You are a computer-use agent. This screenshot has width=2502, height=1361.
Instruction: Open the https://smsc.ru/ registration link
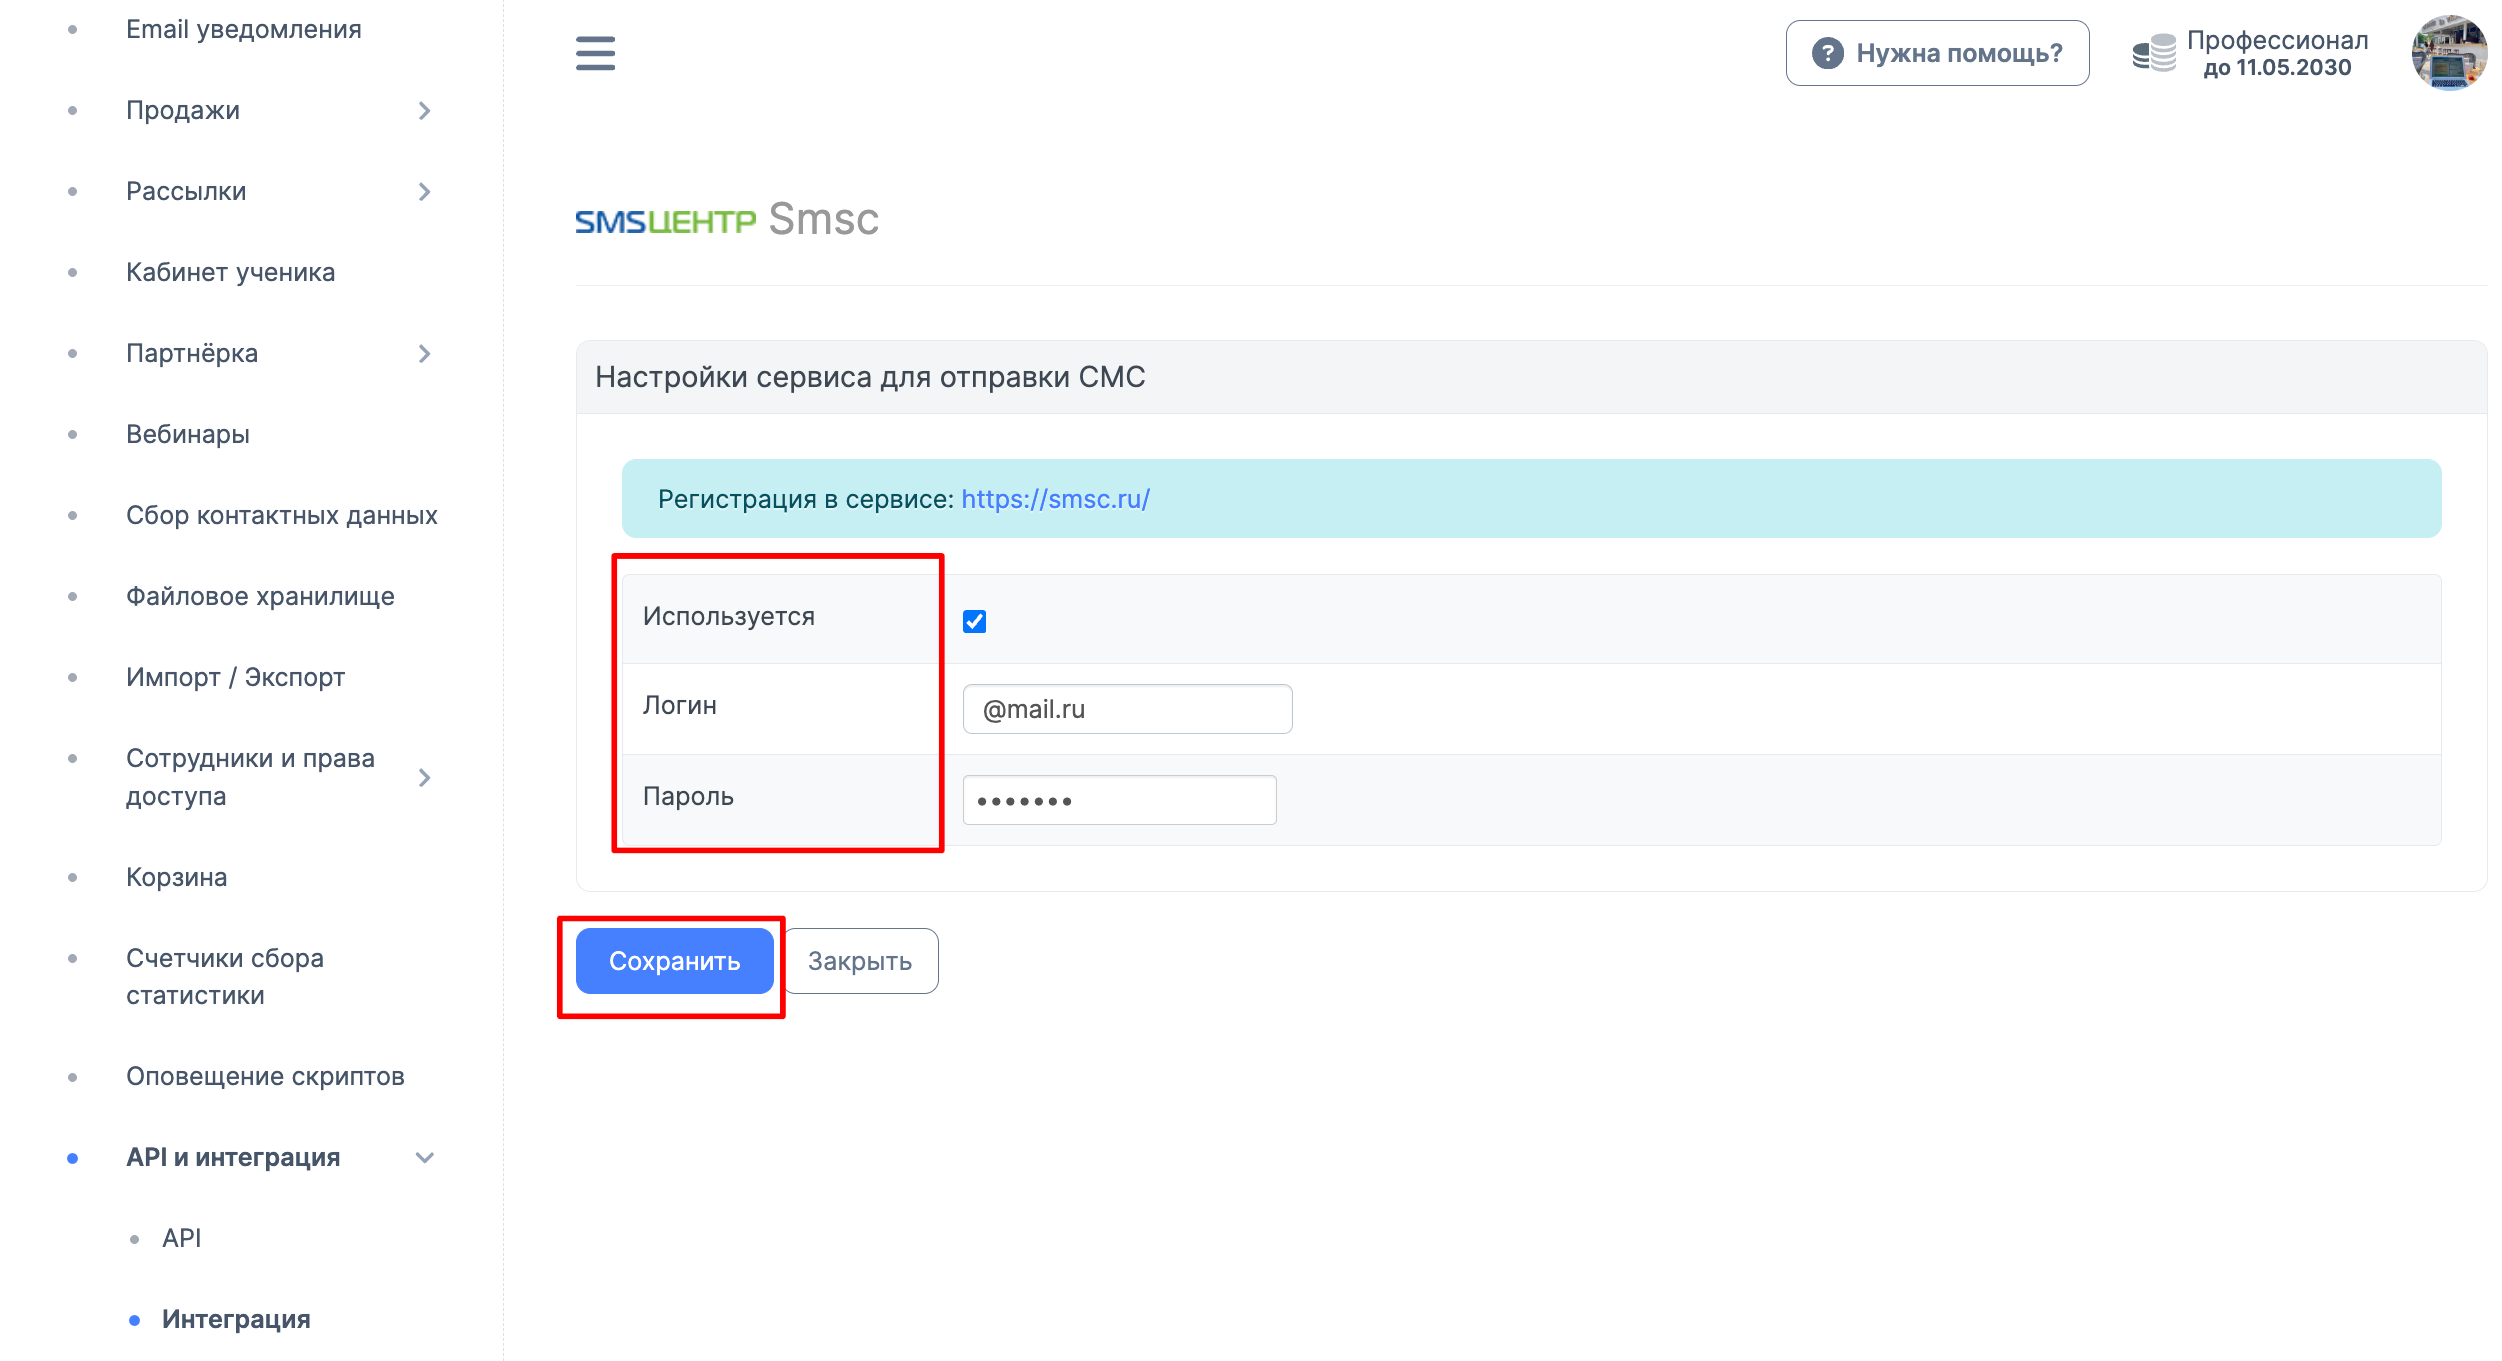coord(1055,499)
